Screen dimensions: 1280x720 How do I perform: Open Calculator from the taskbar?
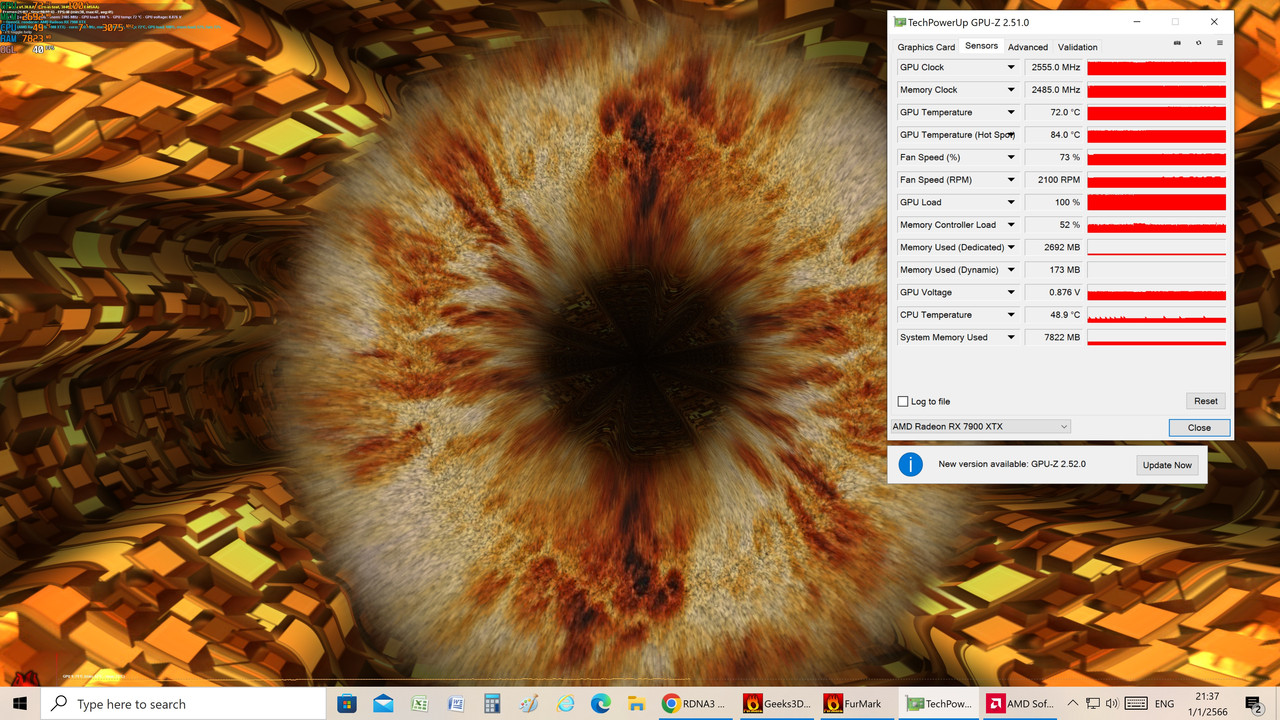point(492,704)
